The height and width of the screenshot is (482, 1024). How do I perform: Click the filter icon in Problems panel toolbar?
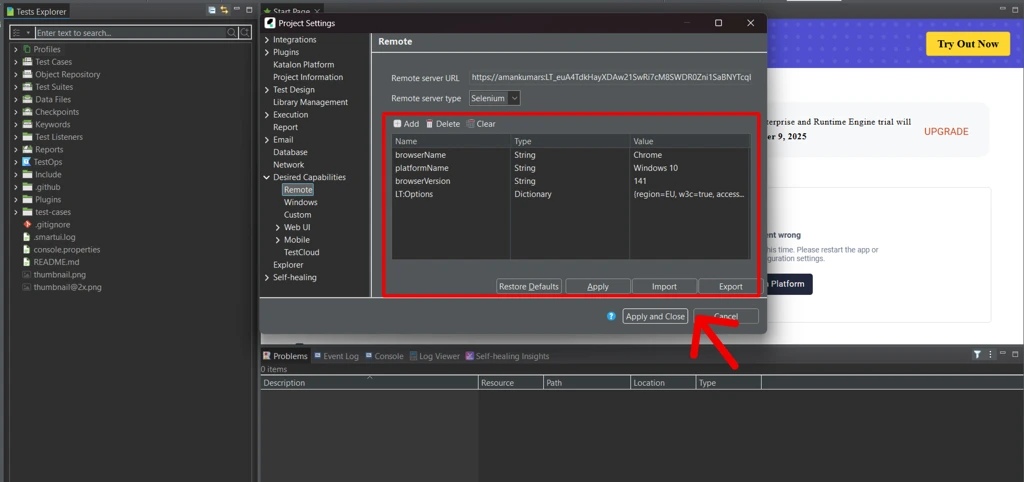[977, 355]
